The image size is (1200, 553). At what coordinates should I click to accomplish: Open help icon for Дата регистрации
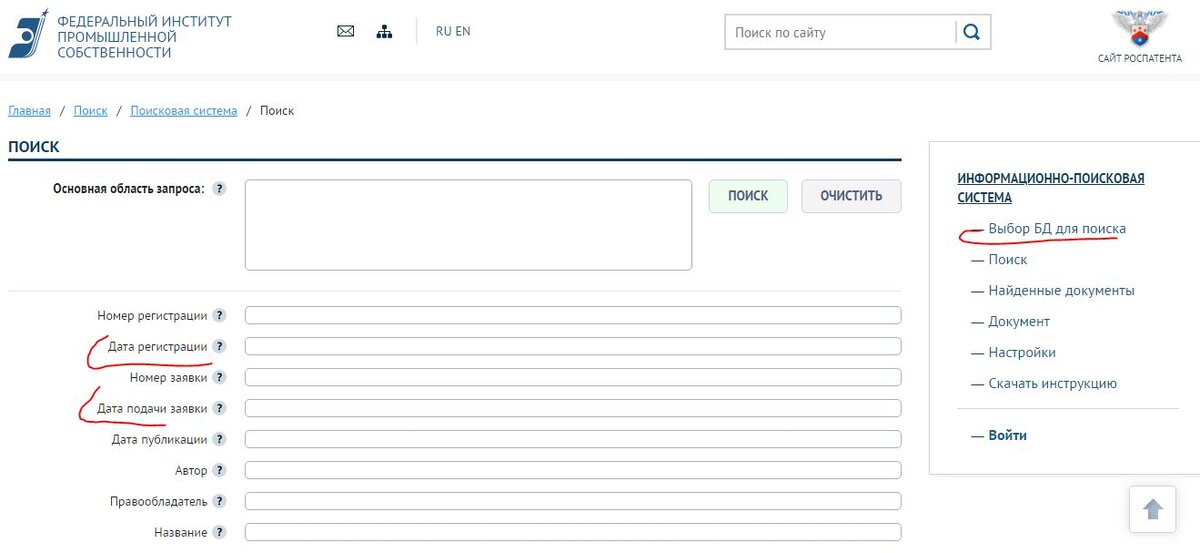click(x=219, y=346)
